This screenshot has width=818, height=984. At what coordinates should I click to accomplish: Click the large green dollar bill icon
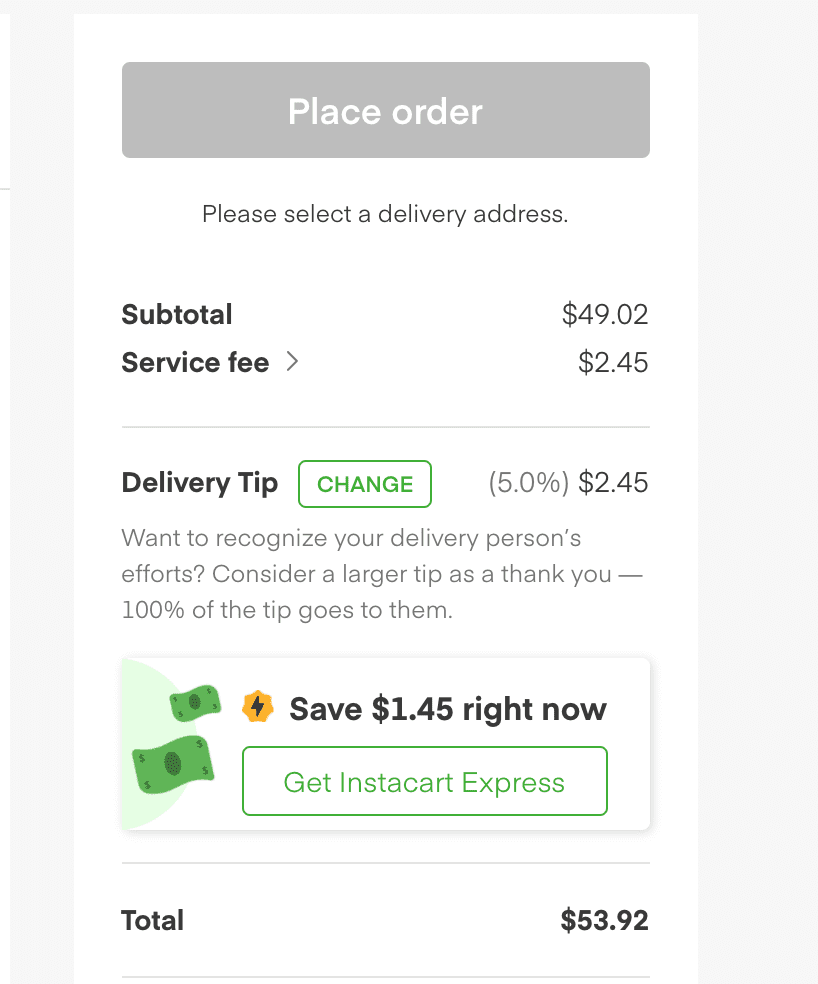coord(173,764)
